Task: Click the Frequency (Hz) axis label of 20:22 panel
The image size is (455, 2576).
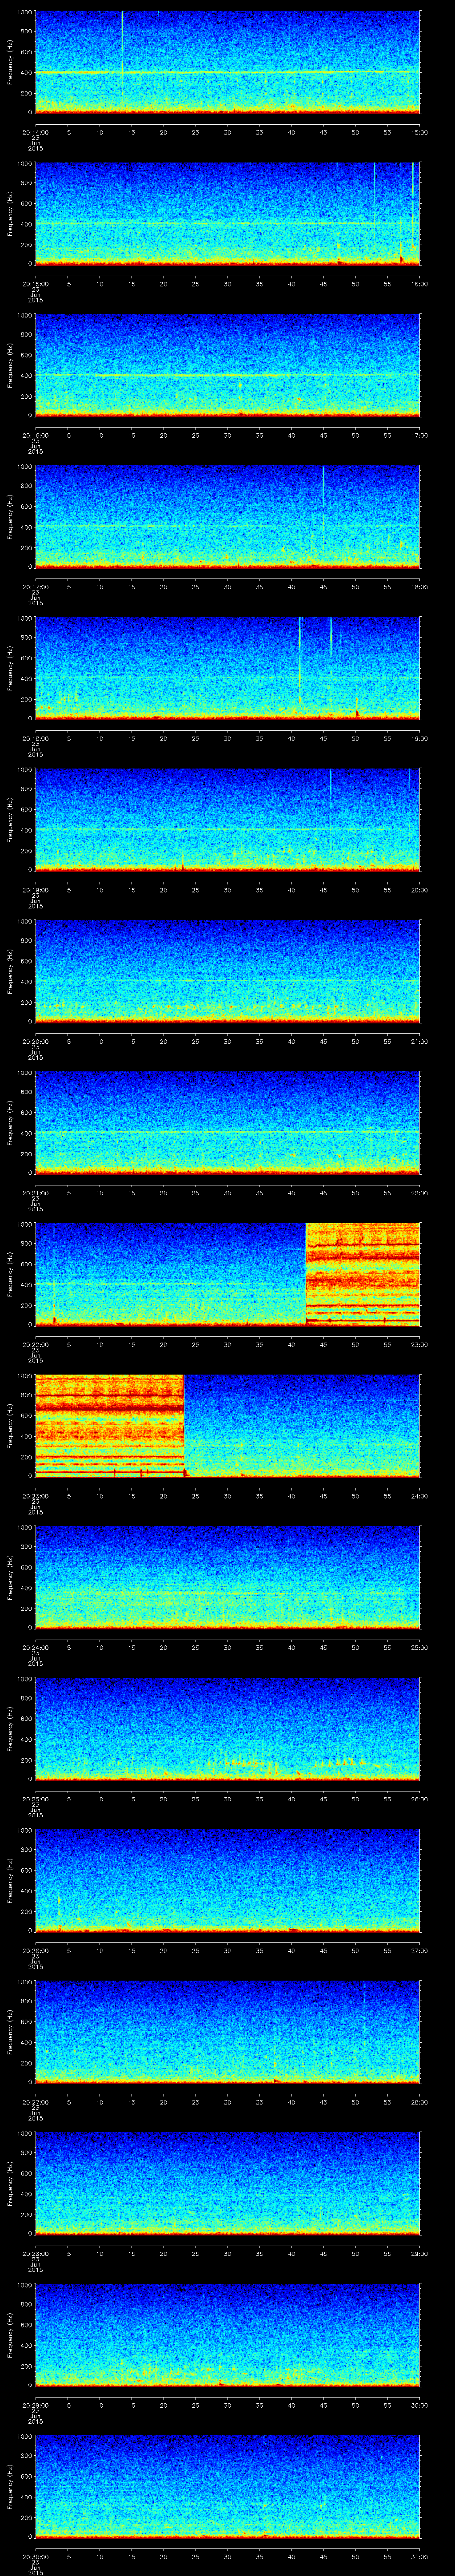Action: coord(10,1273)
